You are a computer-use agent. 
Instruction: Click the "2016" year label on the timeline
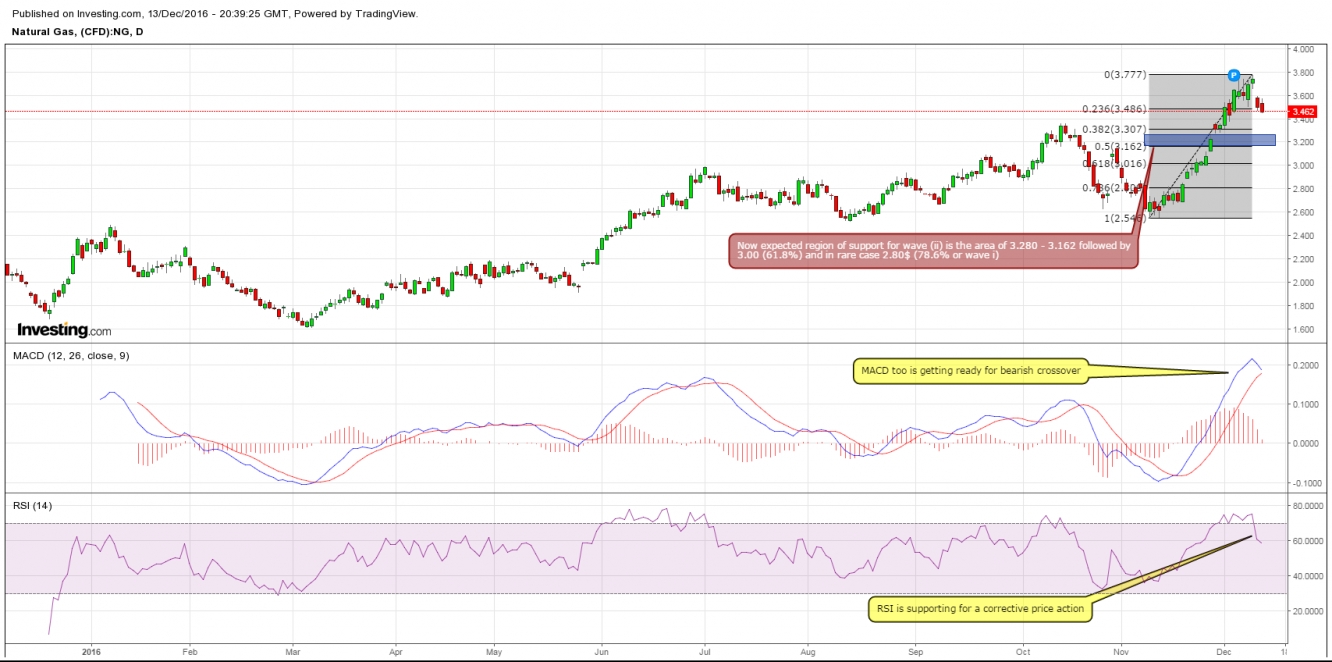(x=91, y=650)
